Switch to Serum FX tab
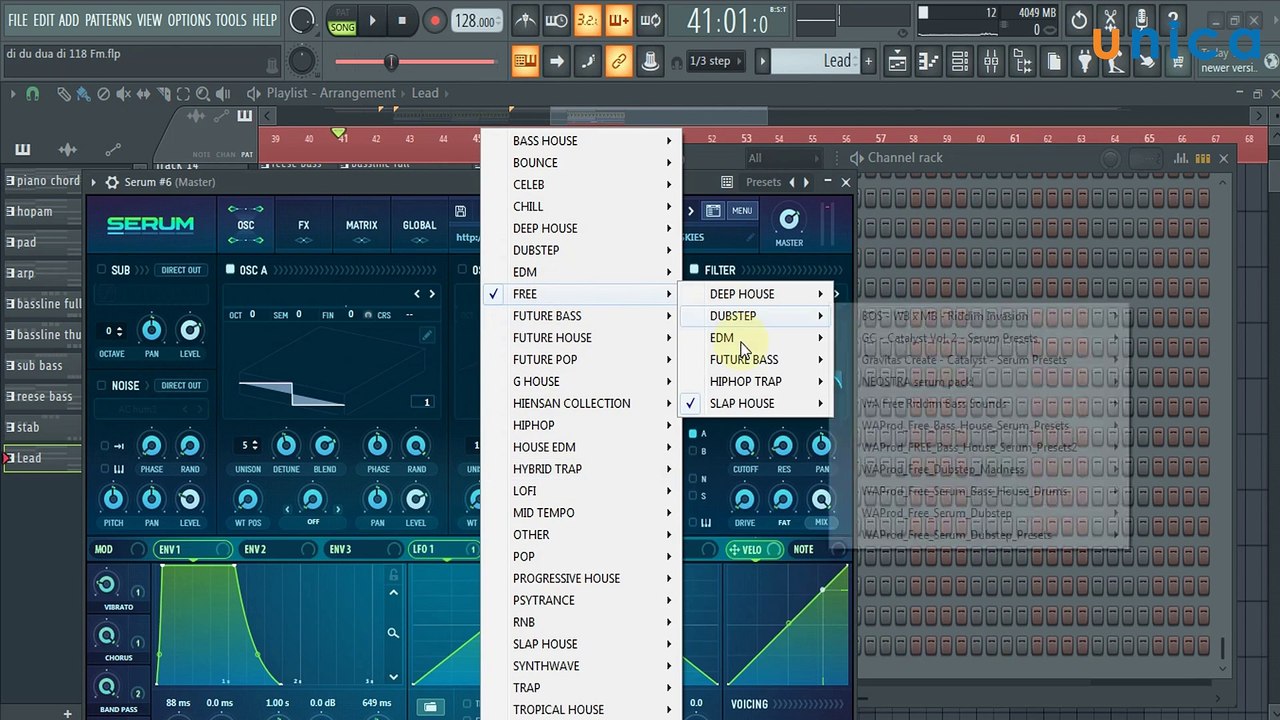 (x=304, y=226)
